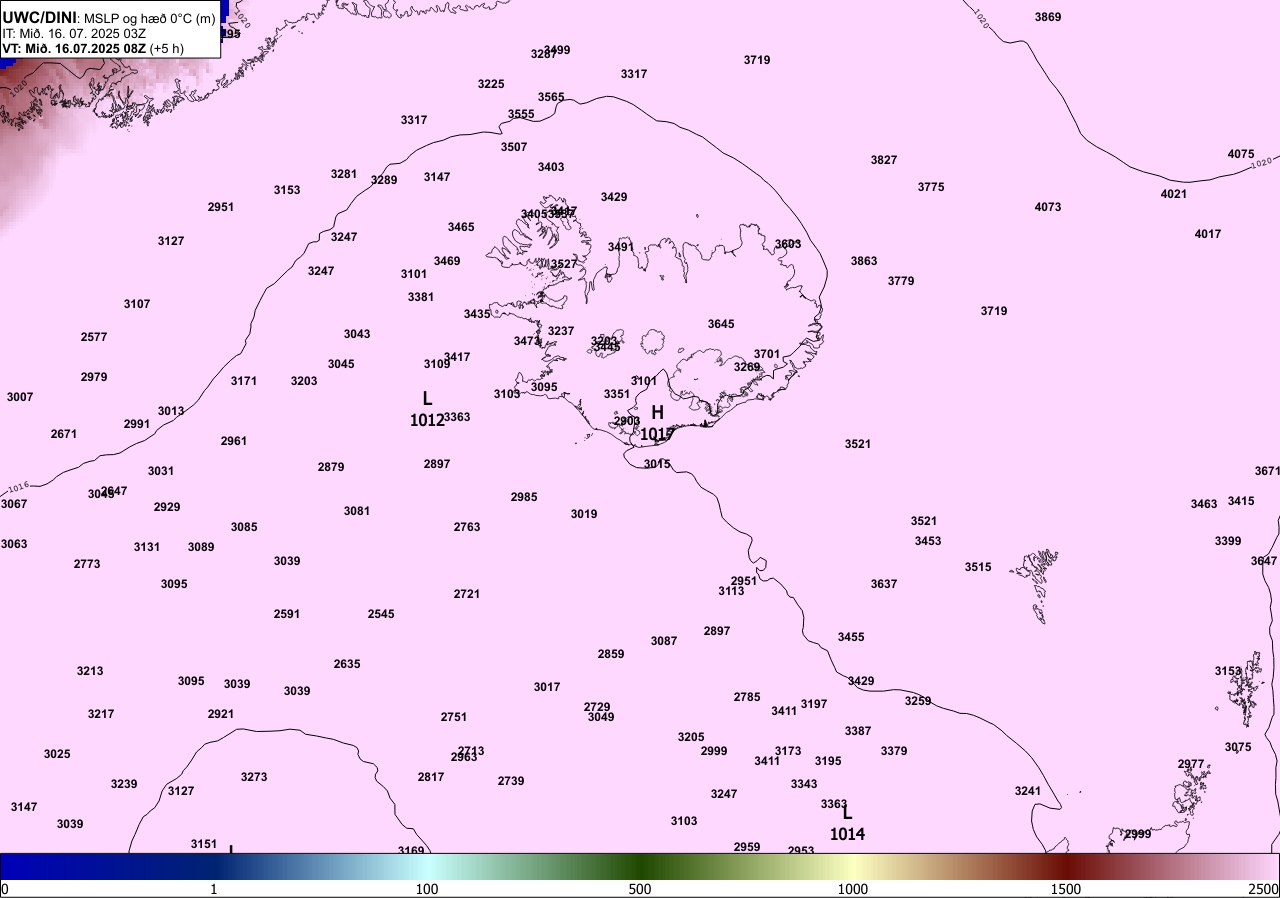Click the value 3869 on the map
1280x898 pixels.
[1048, 17]
